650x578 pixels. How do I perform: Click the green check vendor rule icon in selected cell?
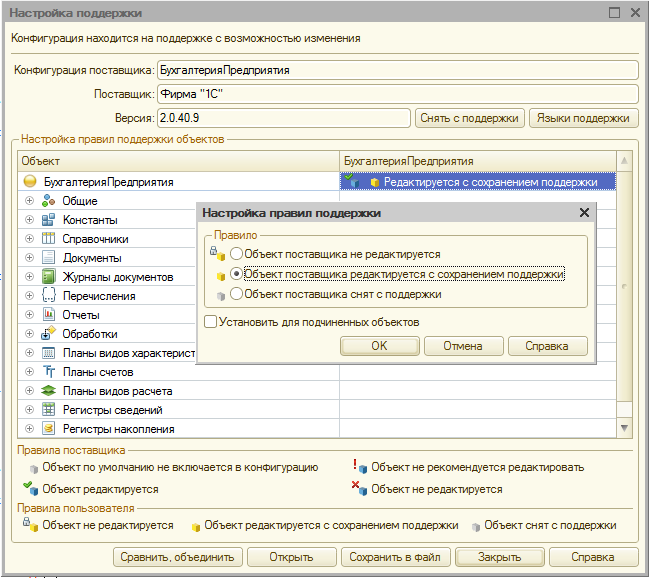tap(352, 181)
